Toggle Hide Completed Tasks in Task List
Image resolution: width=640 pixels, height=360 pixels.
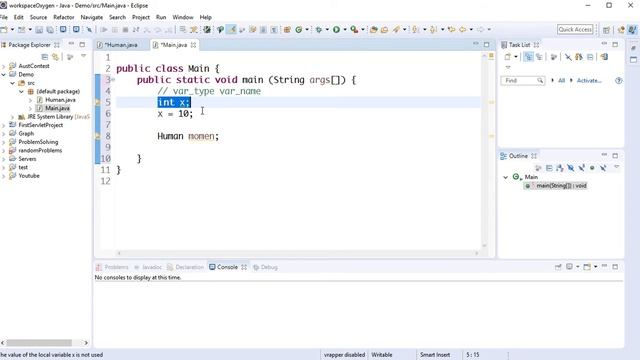[x=568, y=57]
